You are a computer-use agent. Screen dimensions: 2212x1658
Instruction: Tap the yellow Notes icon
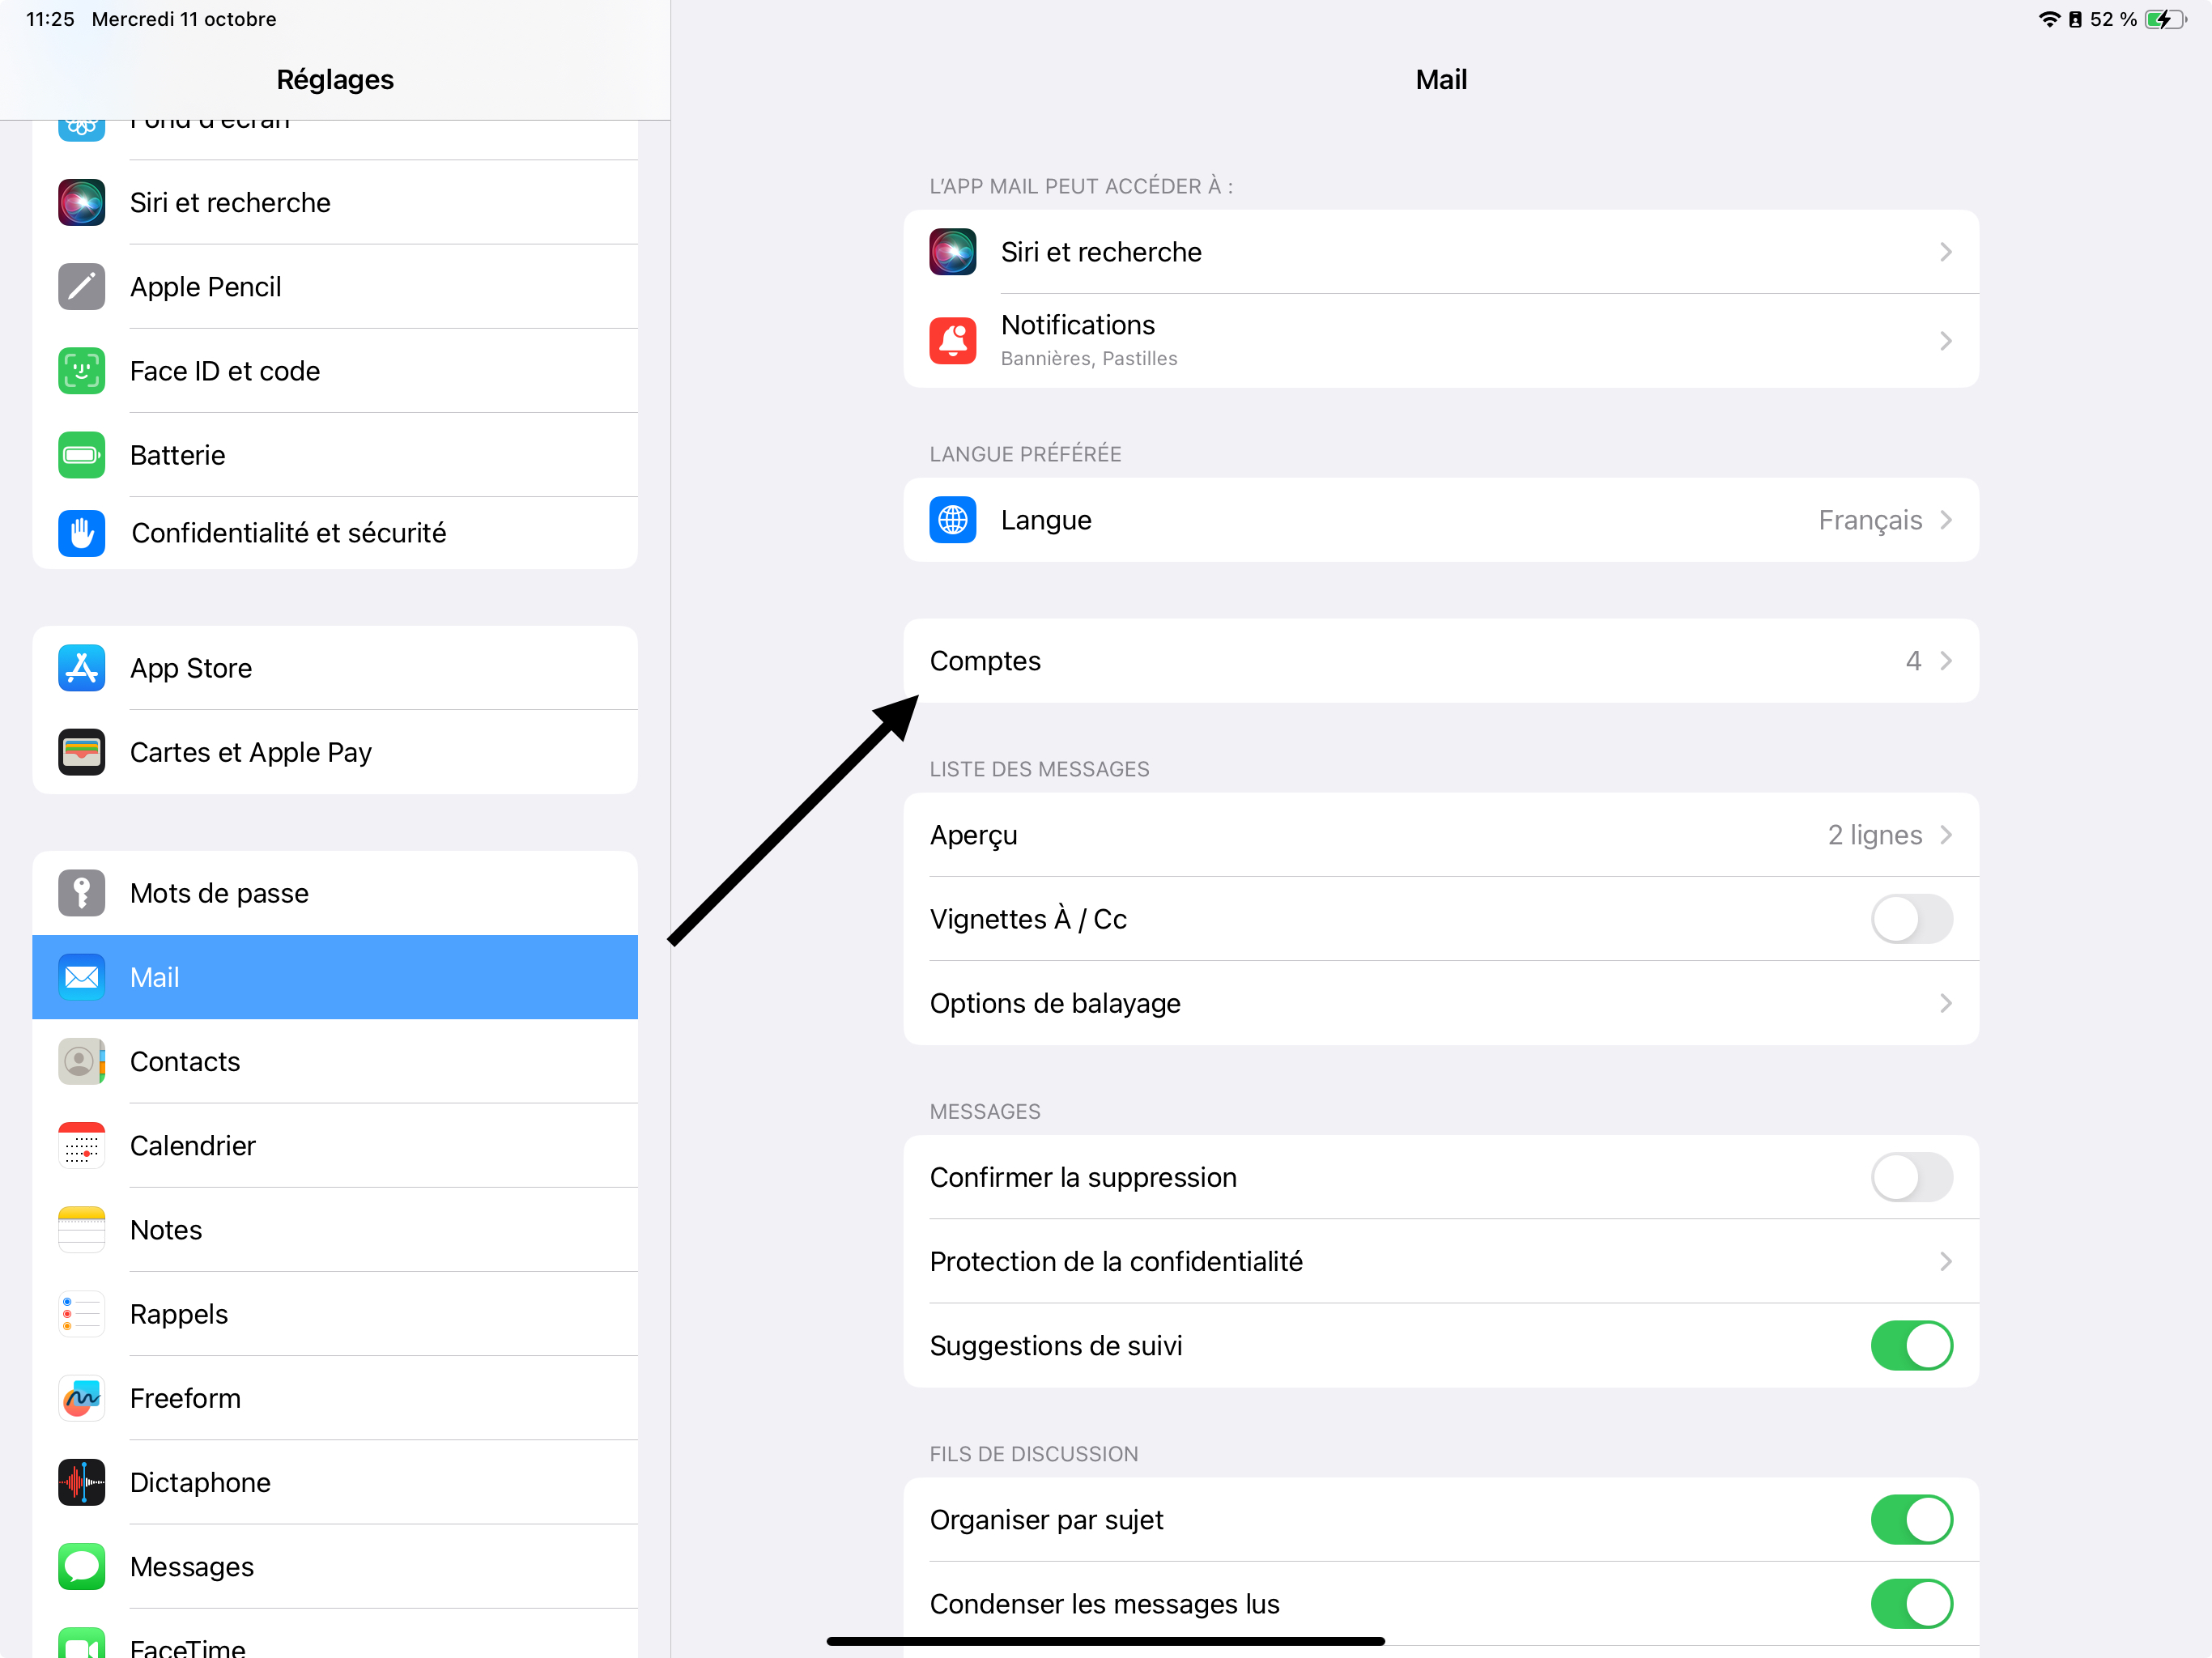pyautogui.click(x=82, y=1230)
